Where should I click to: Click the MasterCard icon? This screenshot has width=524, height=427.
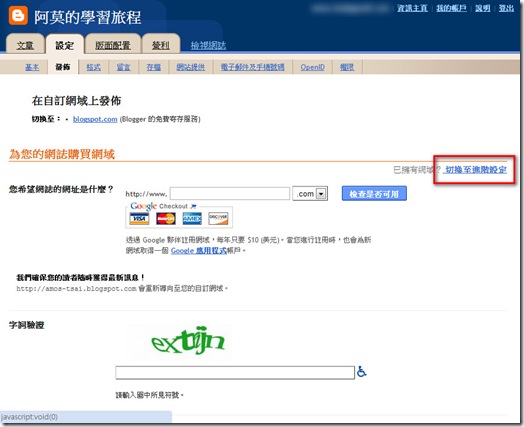pos(166,219)
